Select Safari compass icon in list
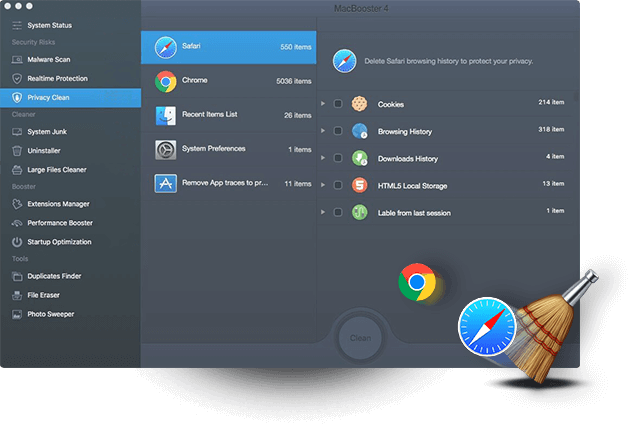This screenshot has width=629, height=431. [x=166, y=47]
